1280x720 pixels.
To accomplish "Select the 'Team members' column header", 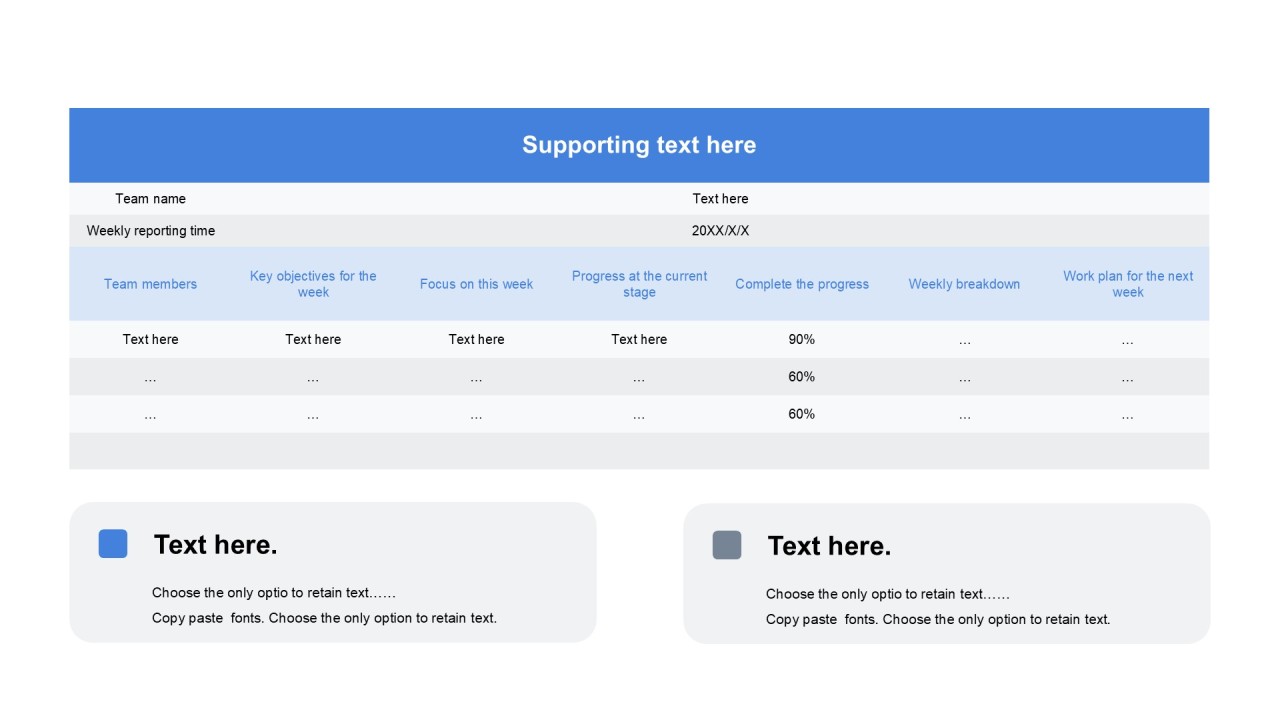I will coord(150,284).
